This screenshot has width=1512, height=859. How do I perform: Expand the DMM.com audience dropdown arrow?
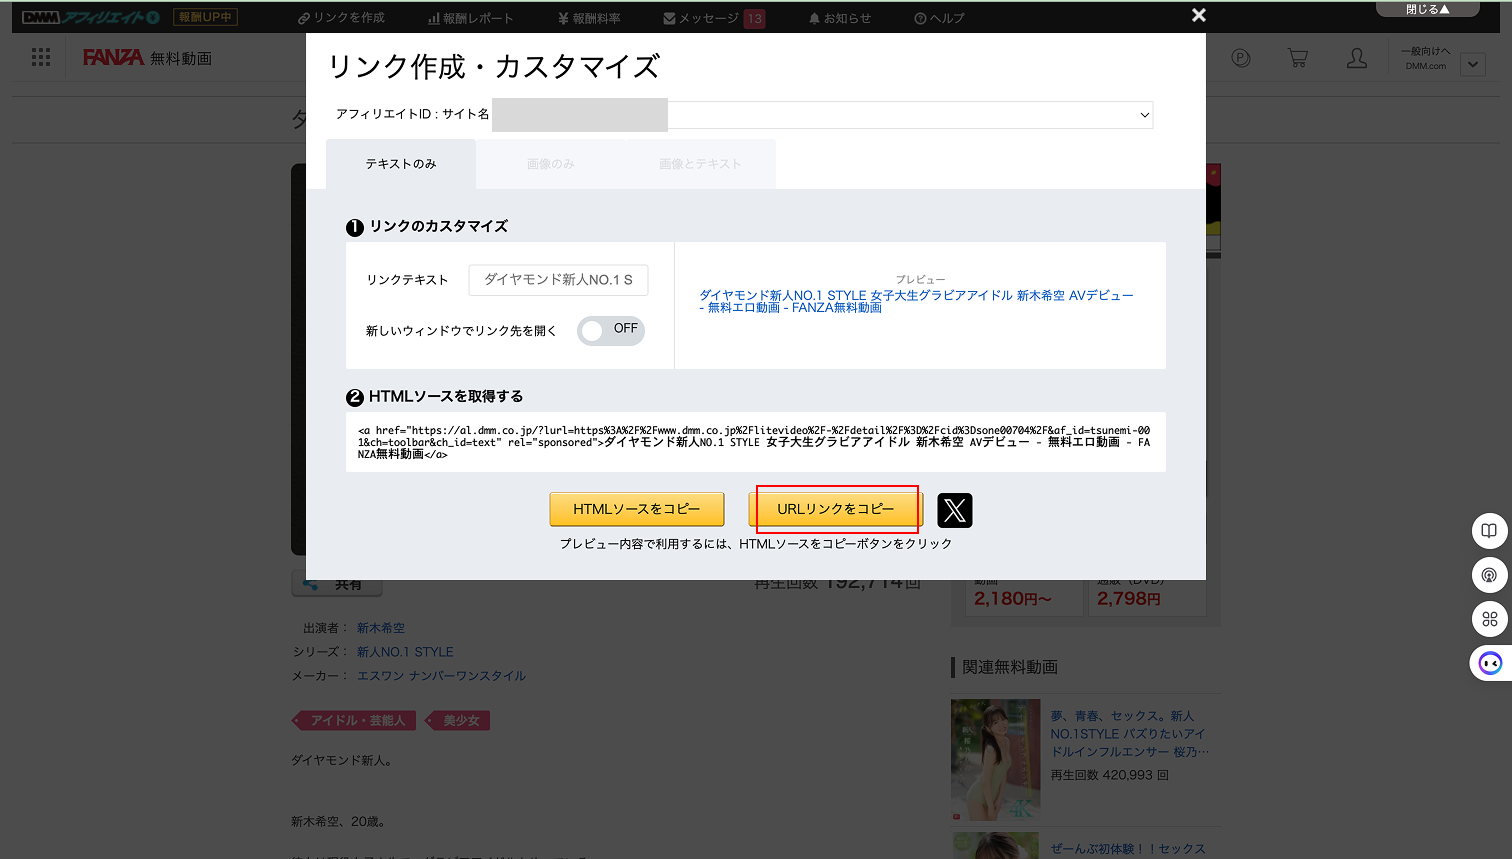[1473, 65]
